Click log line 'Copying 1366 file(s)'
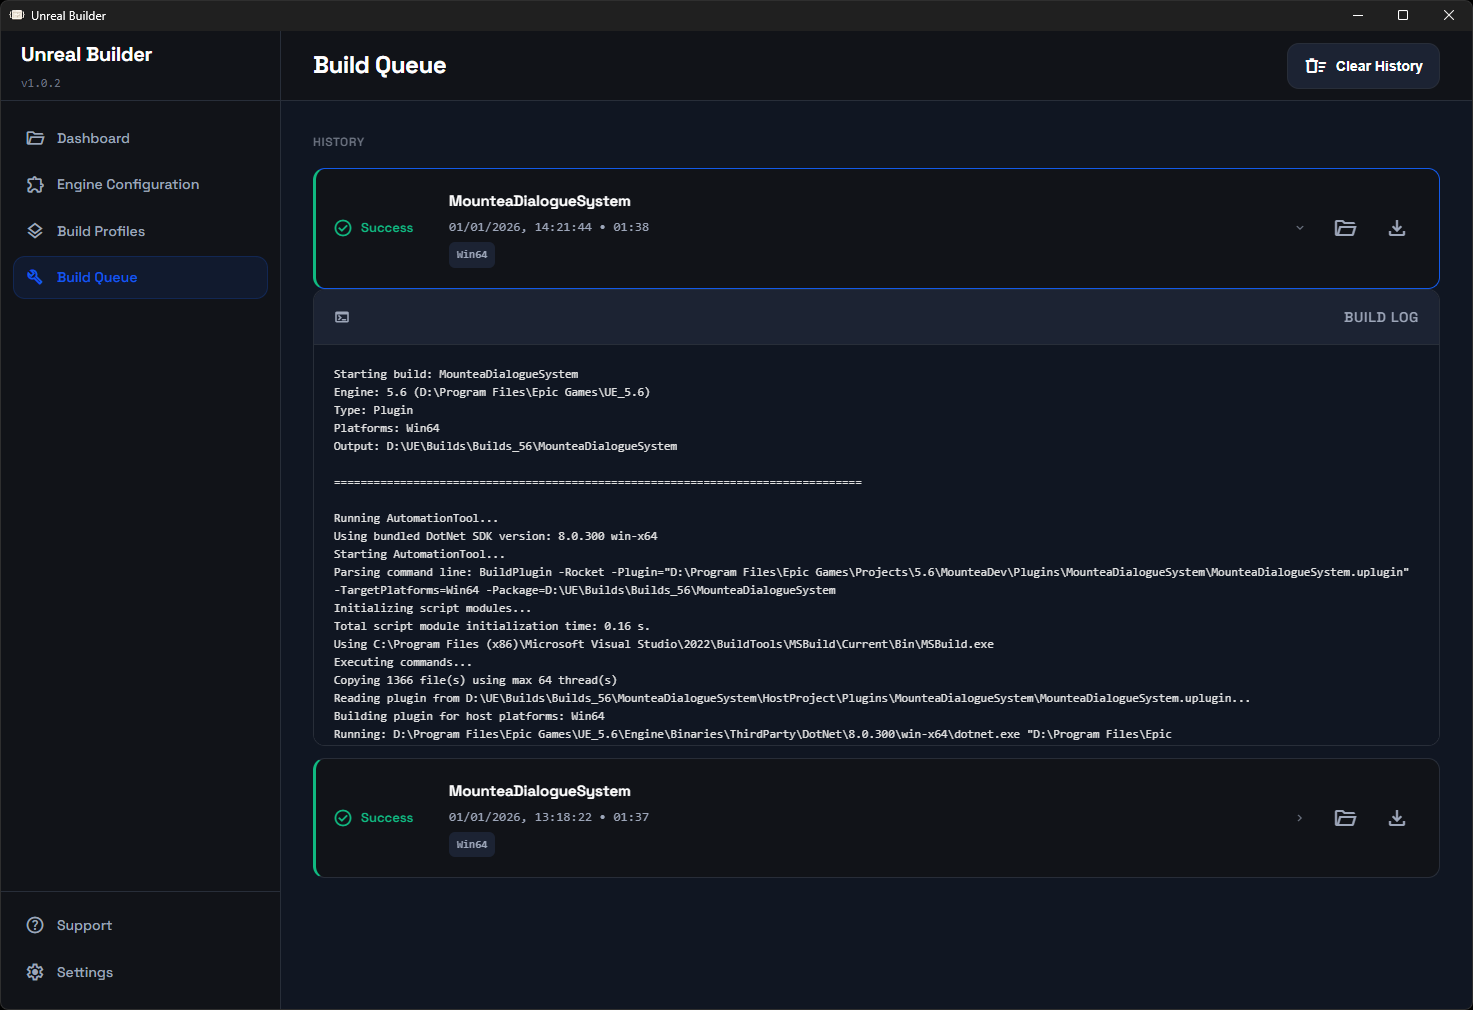 [x=476, y=680]
